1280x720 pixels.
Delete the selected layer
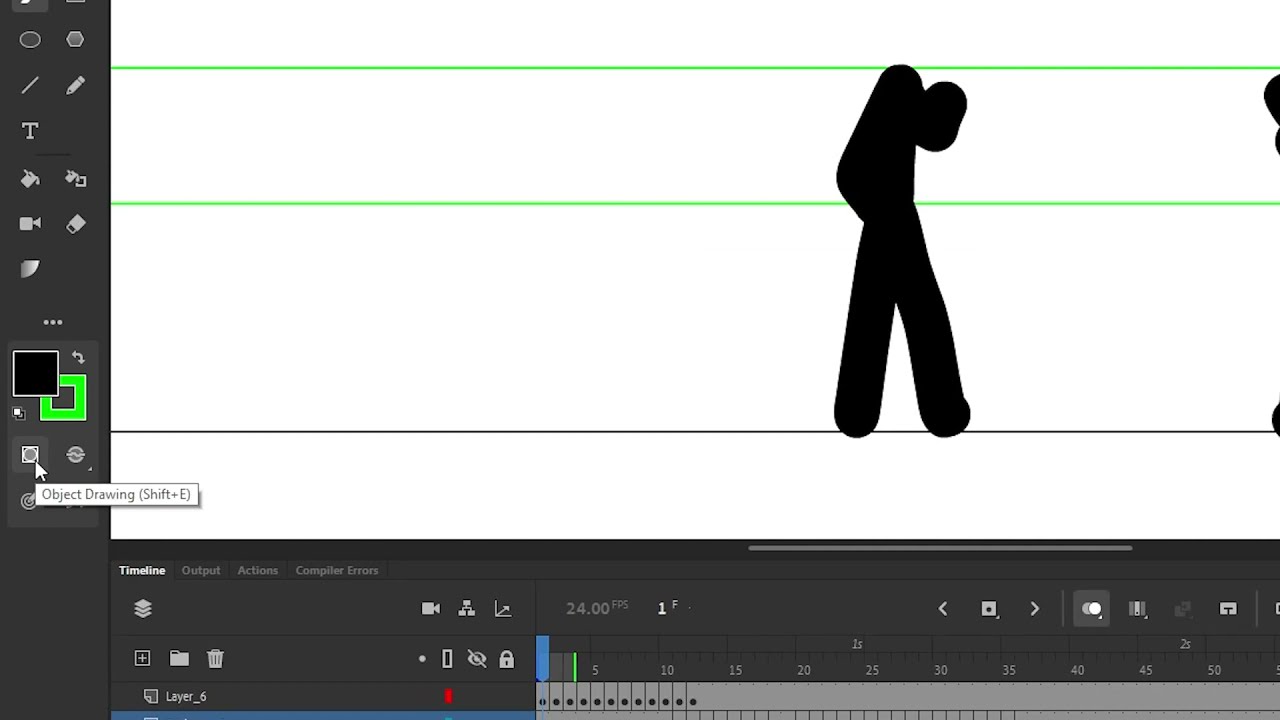coord(215,658)
